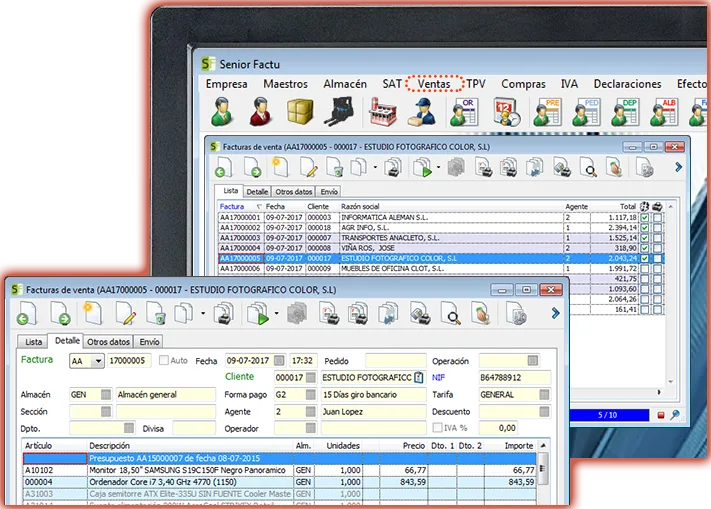Open the PRE quotes icon
The image size is (711, 509).
tap(547, 112)
